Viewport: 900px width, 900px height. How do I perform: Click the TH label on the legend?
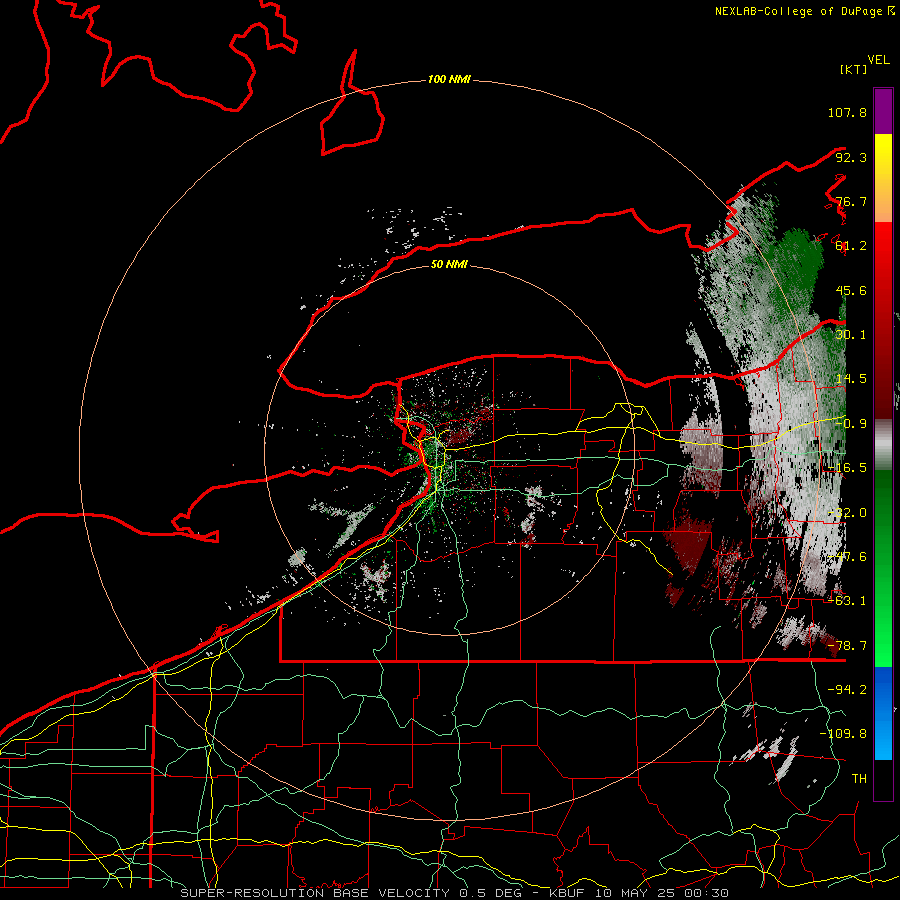859,779
